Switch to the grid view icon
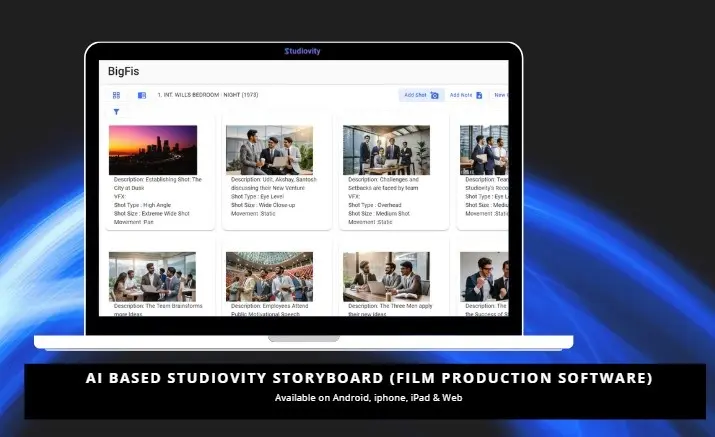This screenshot has height=437, width=715. click(116, 95)
